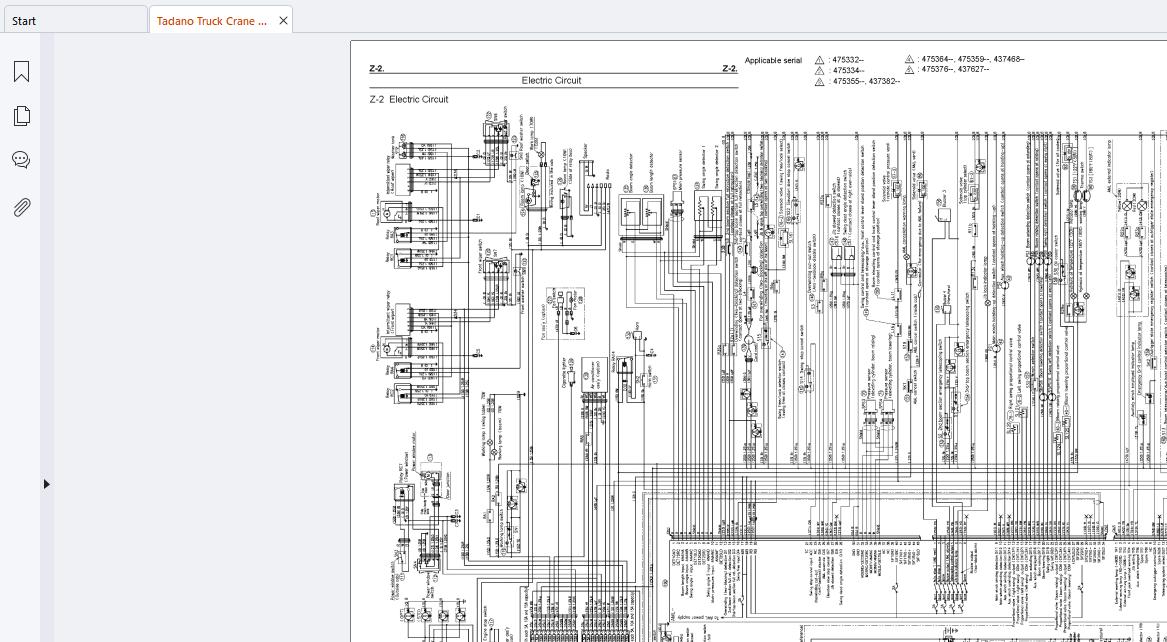
Task: Open the bookmarks panel in the sidebar
Action: coord(21,71)
